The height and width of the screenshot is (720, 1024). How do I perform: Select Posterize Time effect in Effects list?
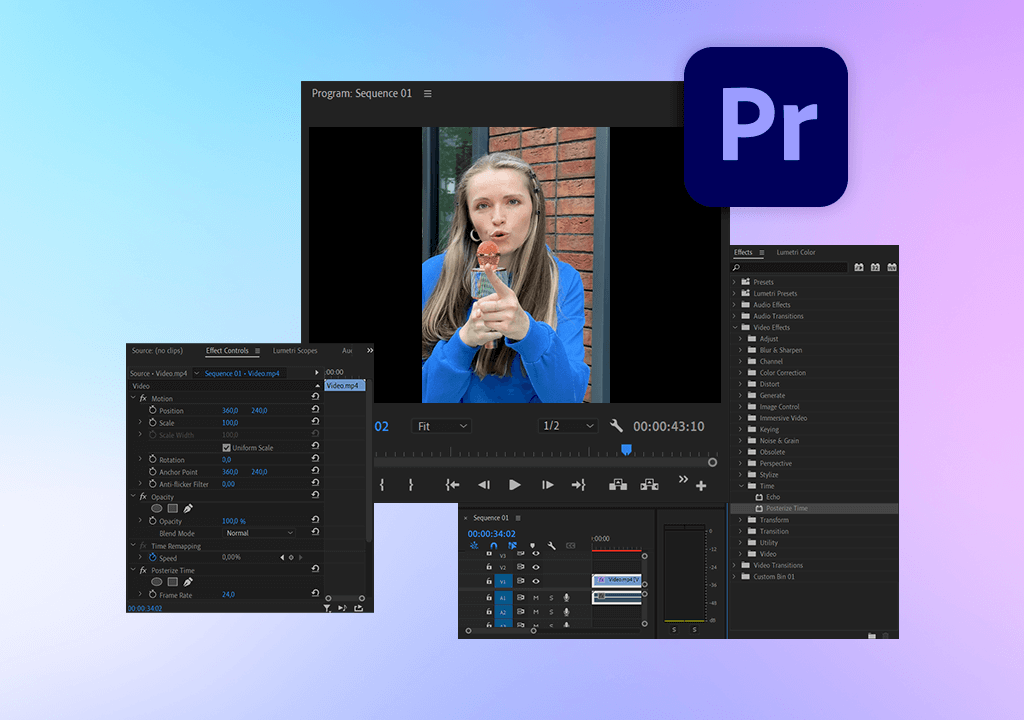[x=787, y=508]
